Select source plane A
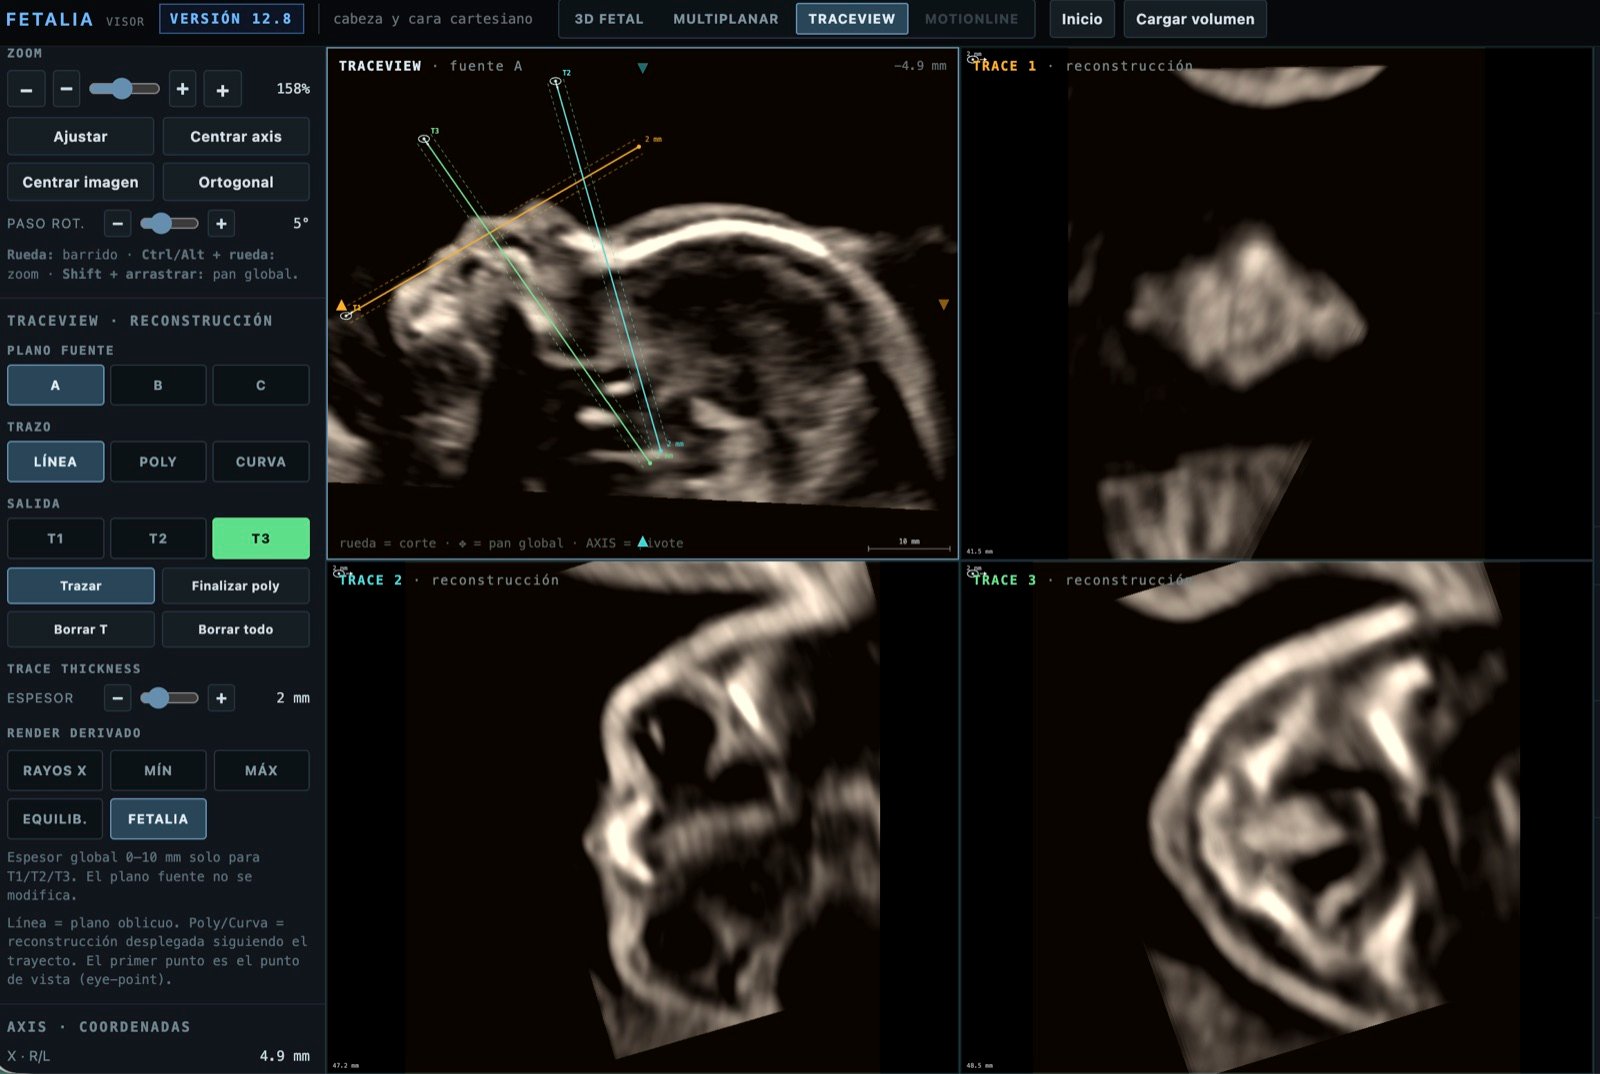The width and height of the screenshot is (1600, 1074). click(x=55, y=385)
